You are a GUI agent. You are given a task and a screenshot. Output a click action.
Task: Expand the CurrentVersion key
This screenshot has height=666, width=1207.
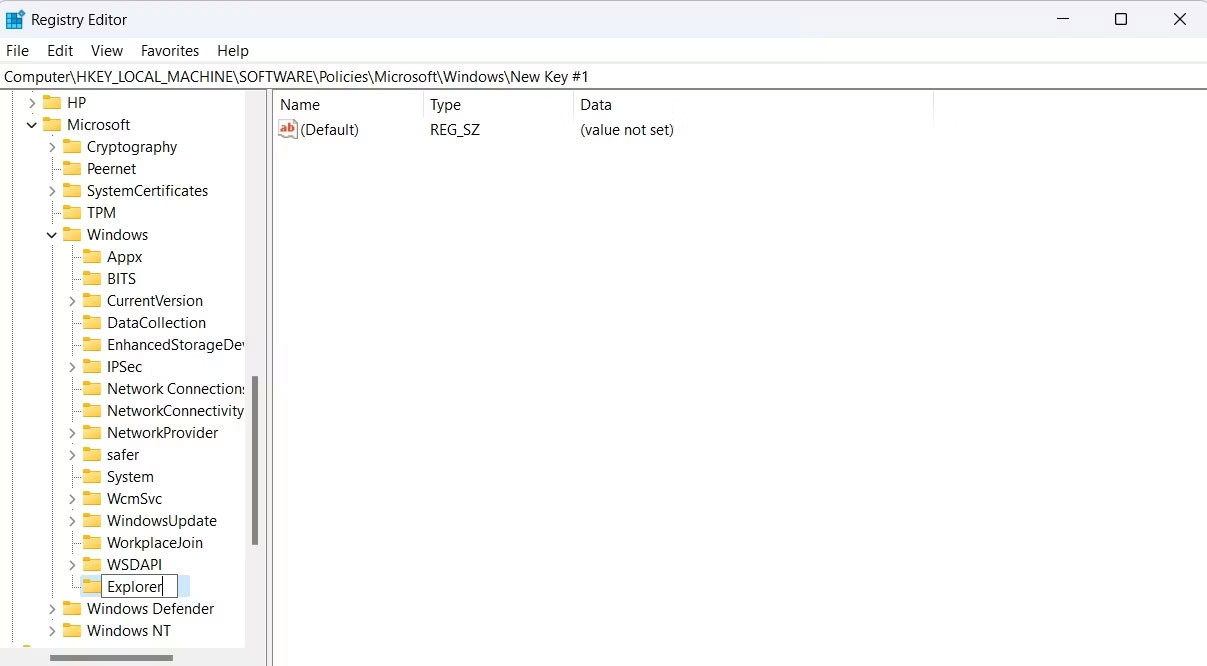(x=71, y=300)
